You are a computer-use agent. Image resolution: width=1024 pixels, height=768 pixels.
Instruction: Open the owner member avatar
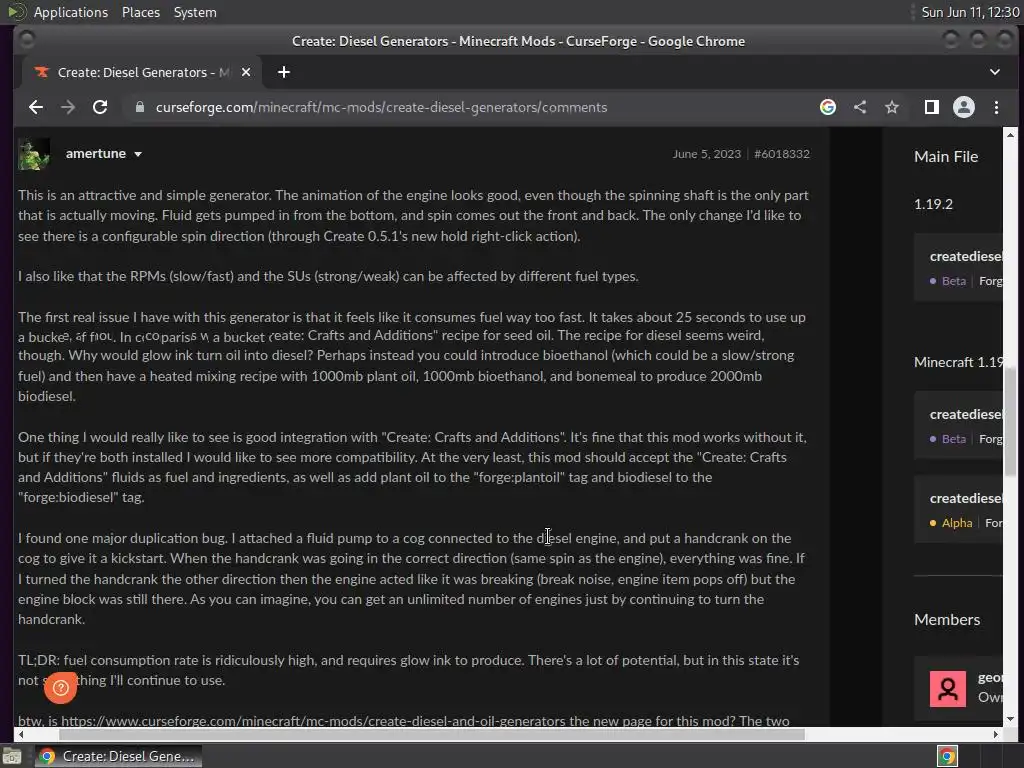948,688
